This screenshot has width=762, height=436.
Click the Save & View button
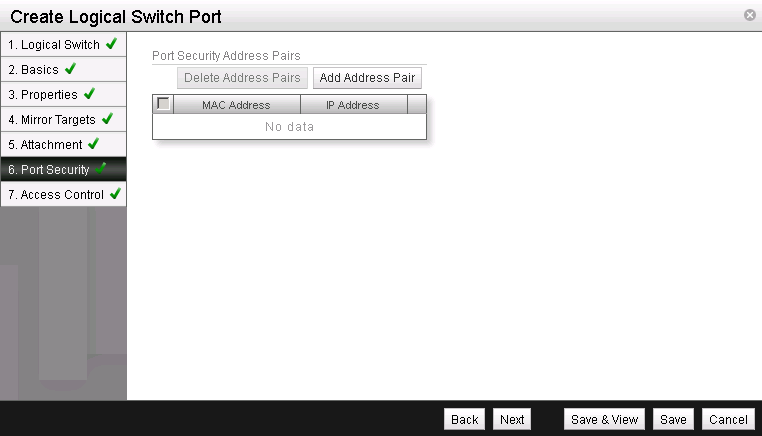click(x=604, y=420)
